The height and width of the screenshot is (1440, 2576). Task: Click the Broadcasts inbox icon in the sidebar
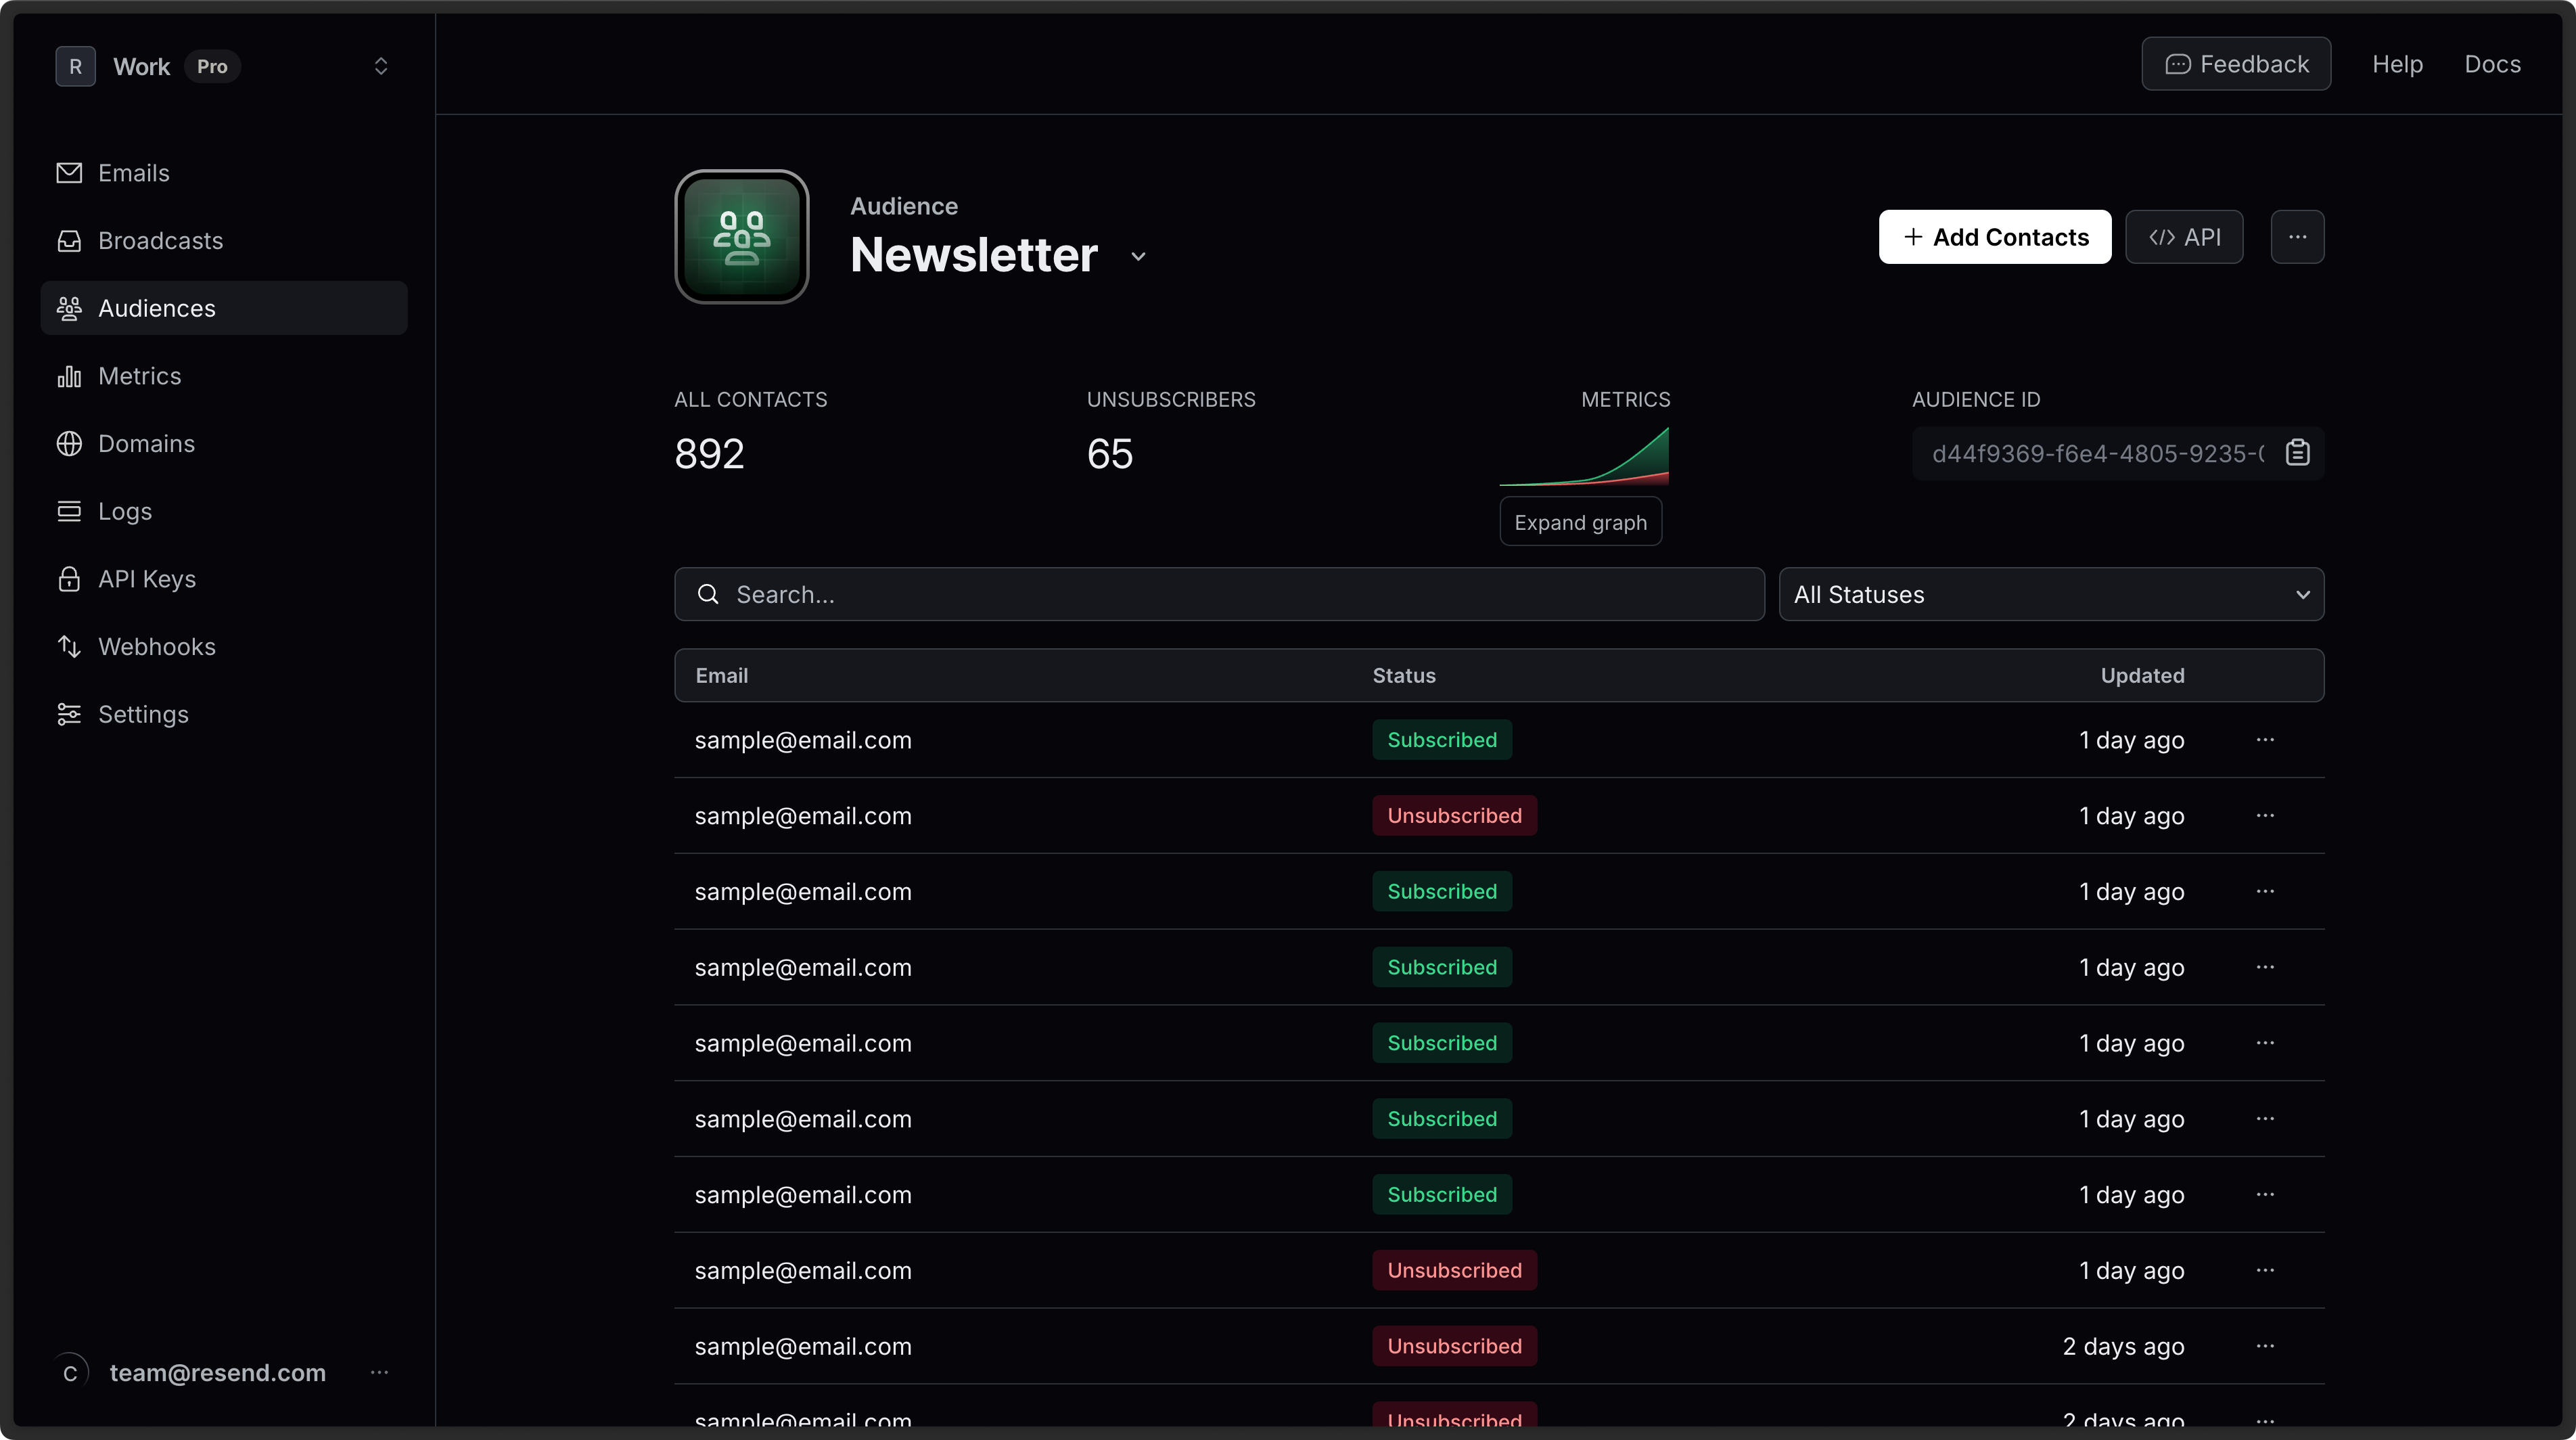(x=69, y=241)
